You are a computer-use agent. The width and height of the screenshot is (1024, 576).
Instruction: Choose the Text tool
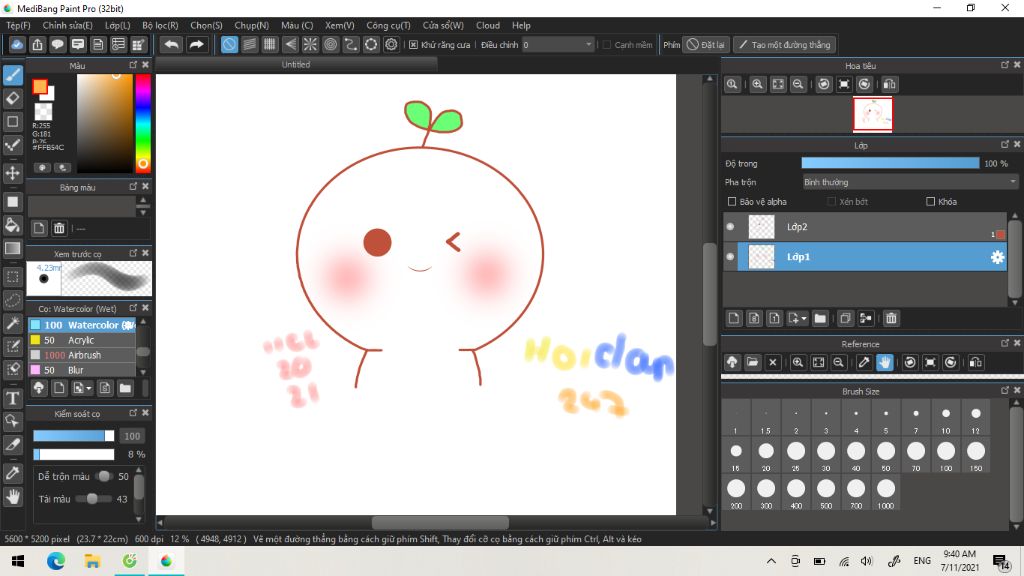pyautogui.click(x=13, y=398)
